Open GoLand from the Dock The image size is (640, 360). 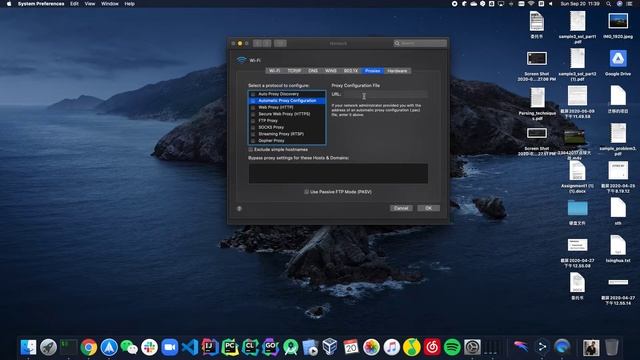(x=270, y=347)
